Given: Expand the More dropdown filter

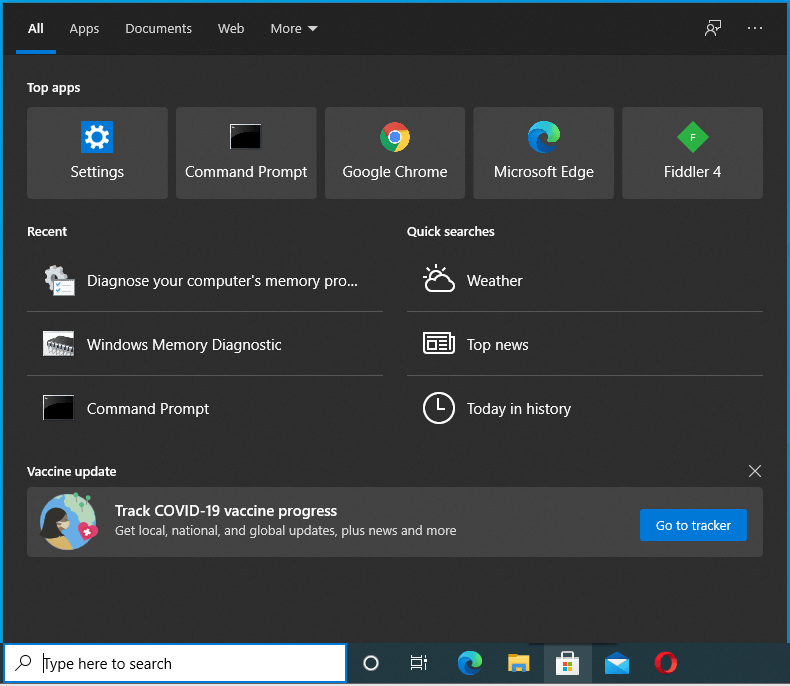Looking at the screenshot, I should coord(294,29).
